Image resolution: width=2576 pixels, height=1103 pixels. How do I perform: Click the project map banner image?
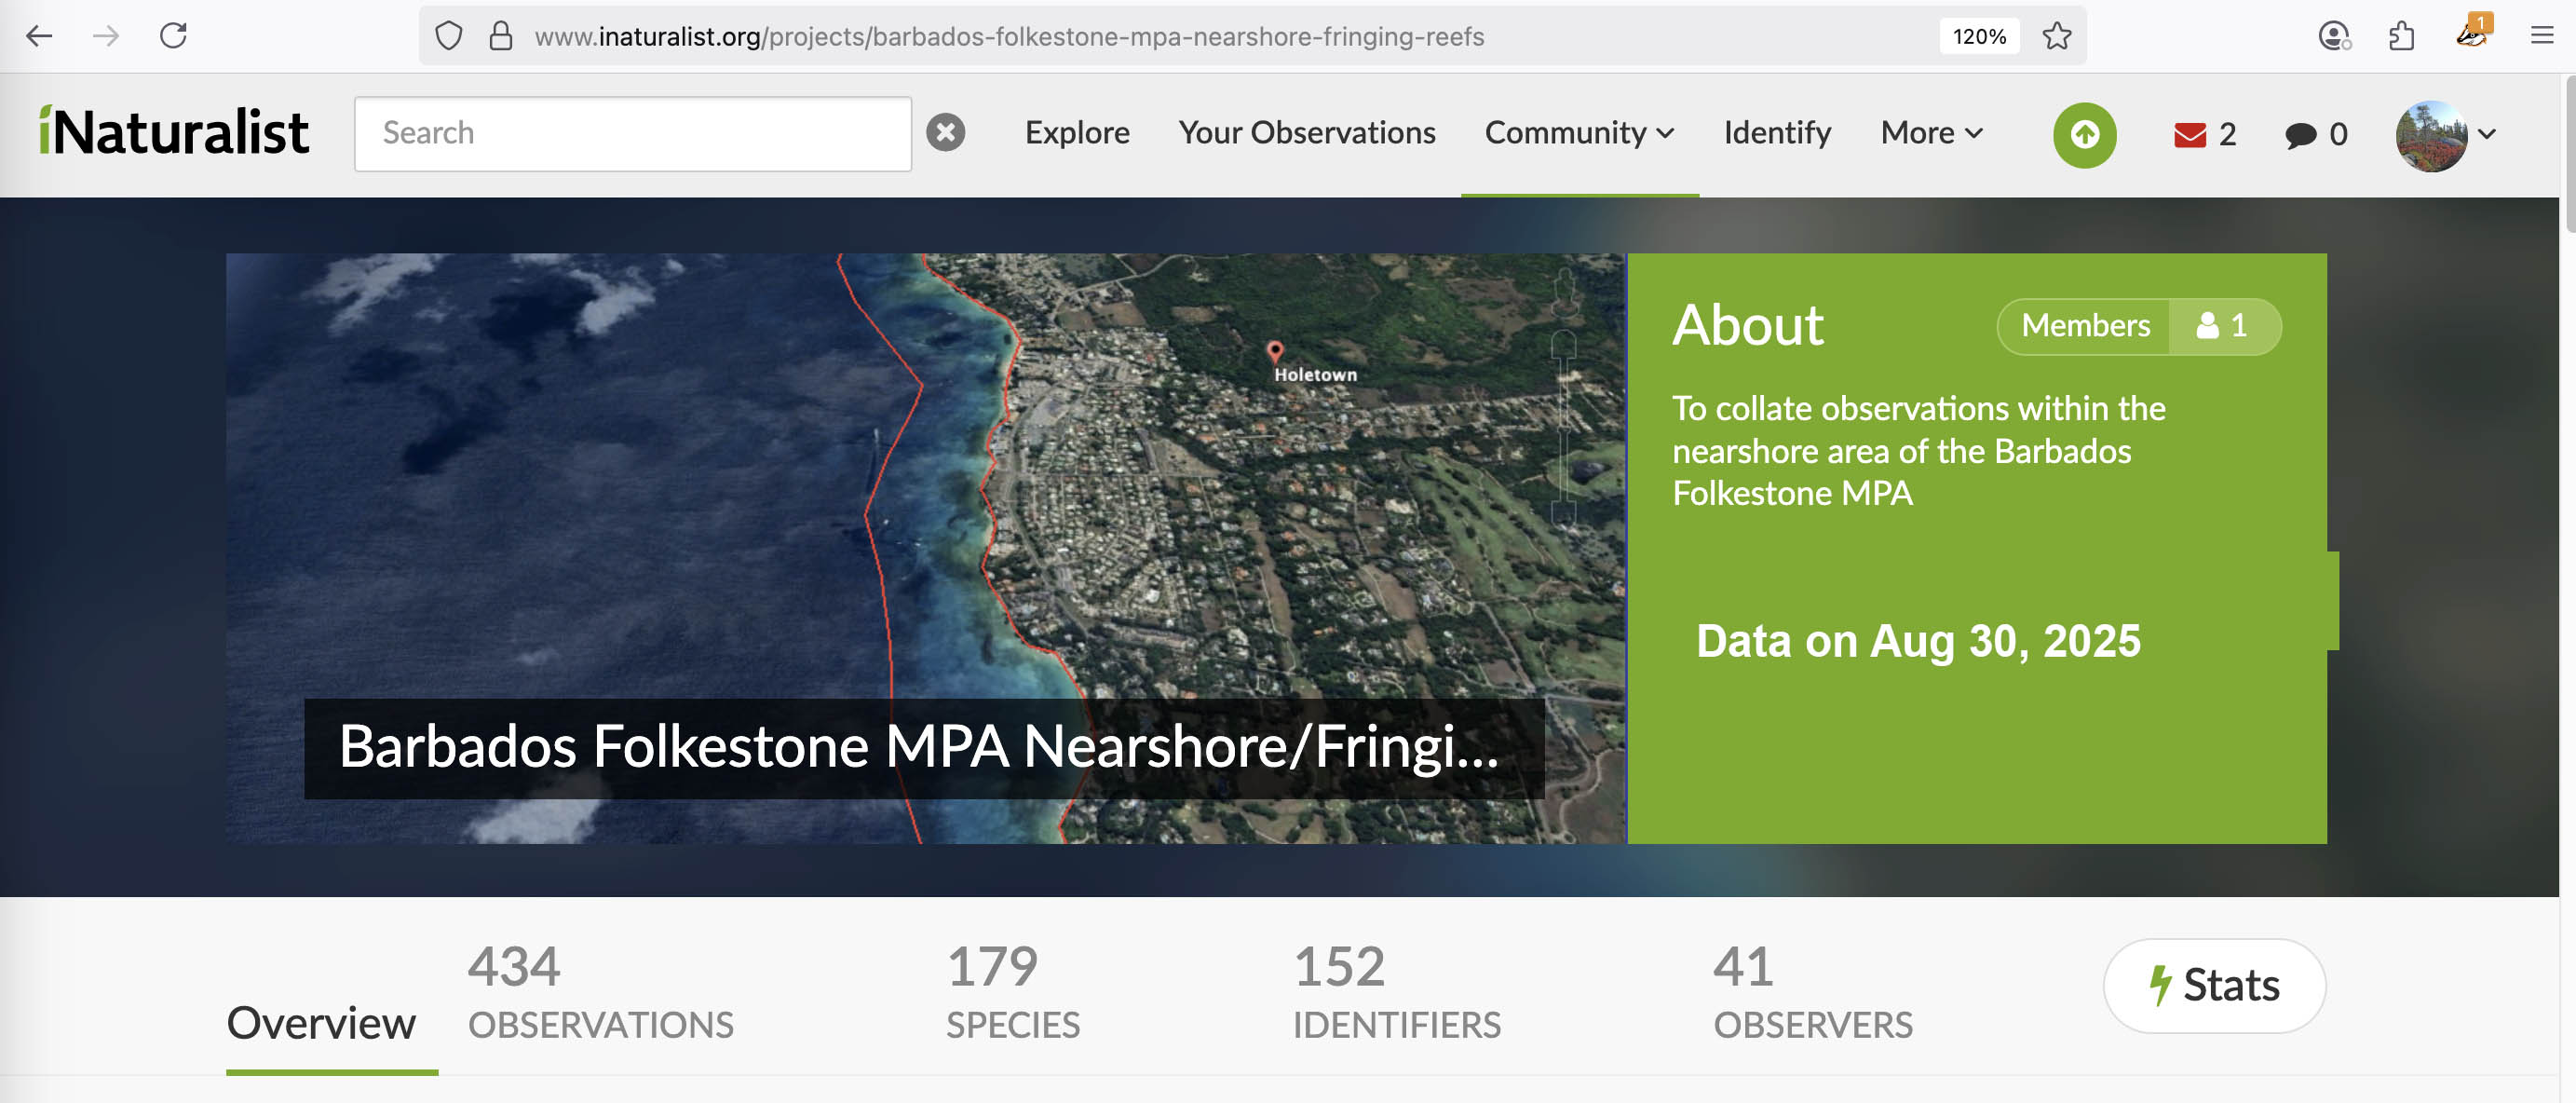pyautogui.click(x=925, y=548)
